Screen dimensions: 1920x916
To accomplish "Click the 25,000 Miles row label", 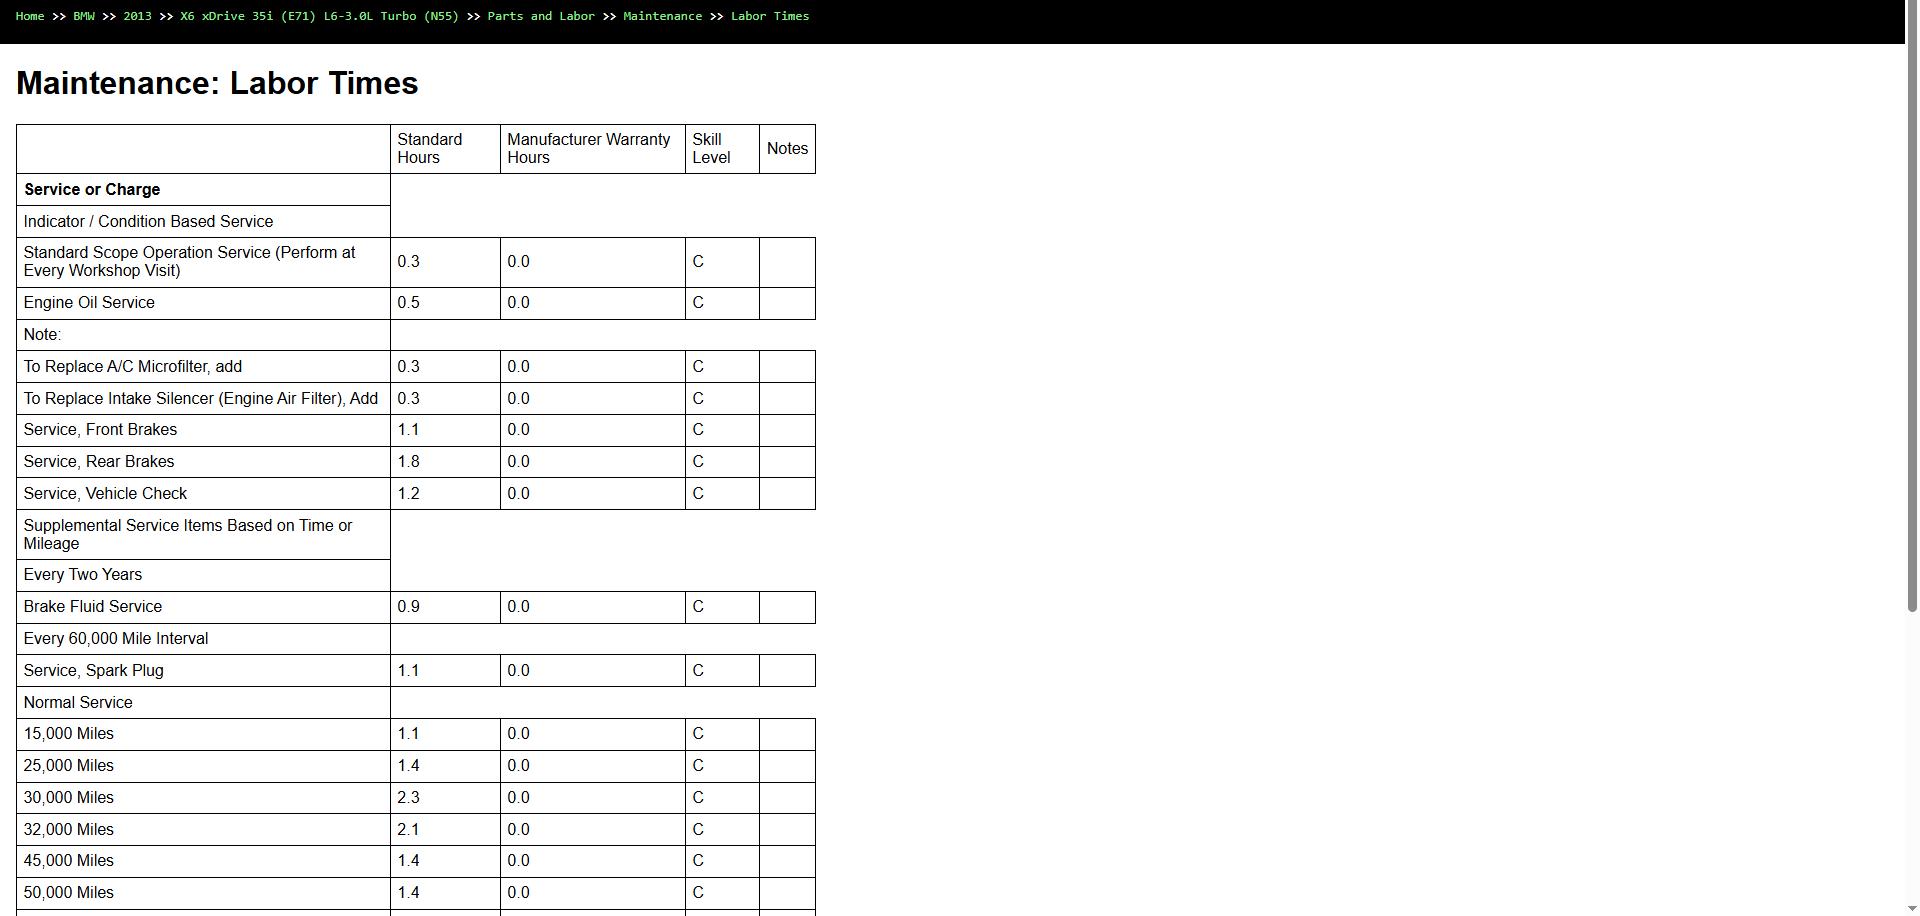I will 69,766.
